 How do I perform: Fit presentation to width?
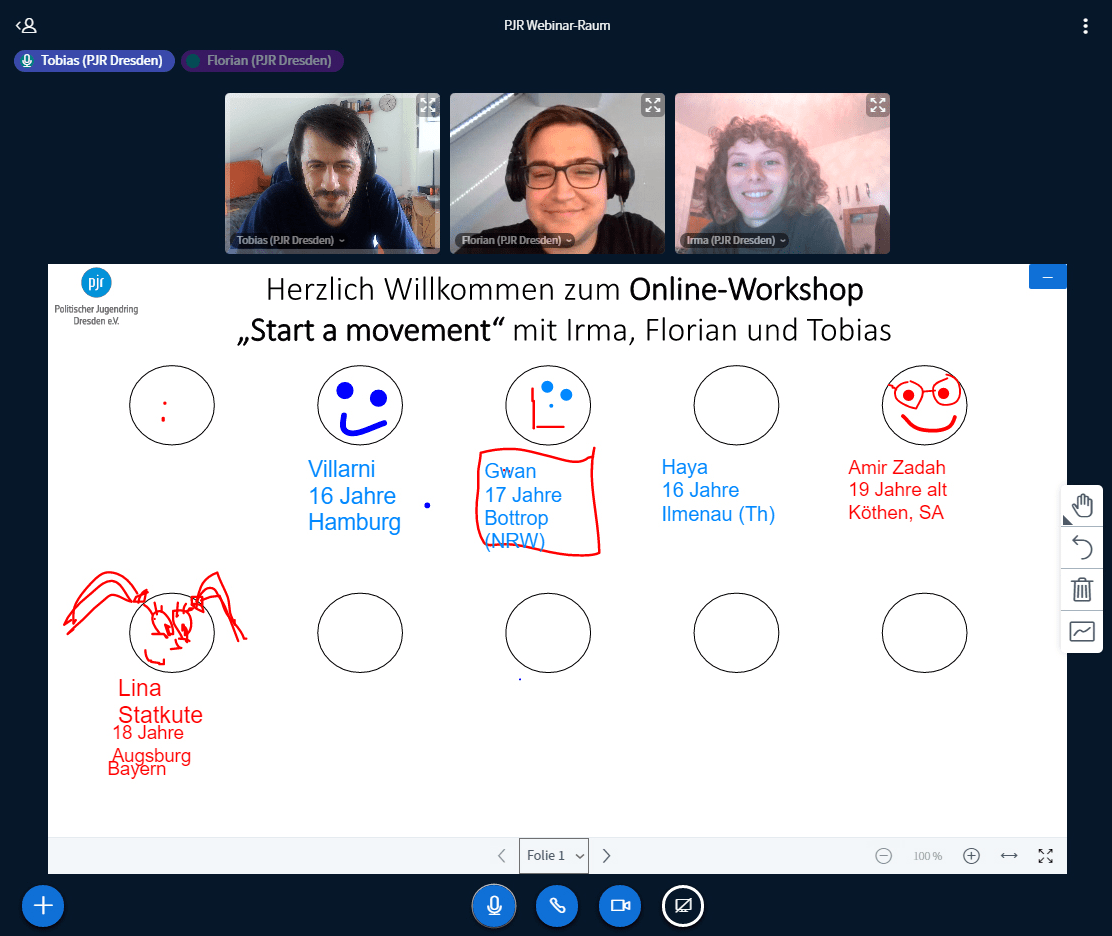[x=1009, y=856]
